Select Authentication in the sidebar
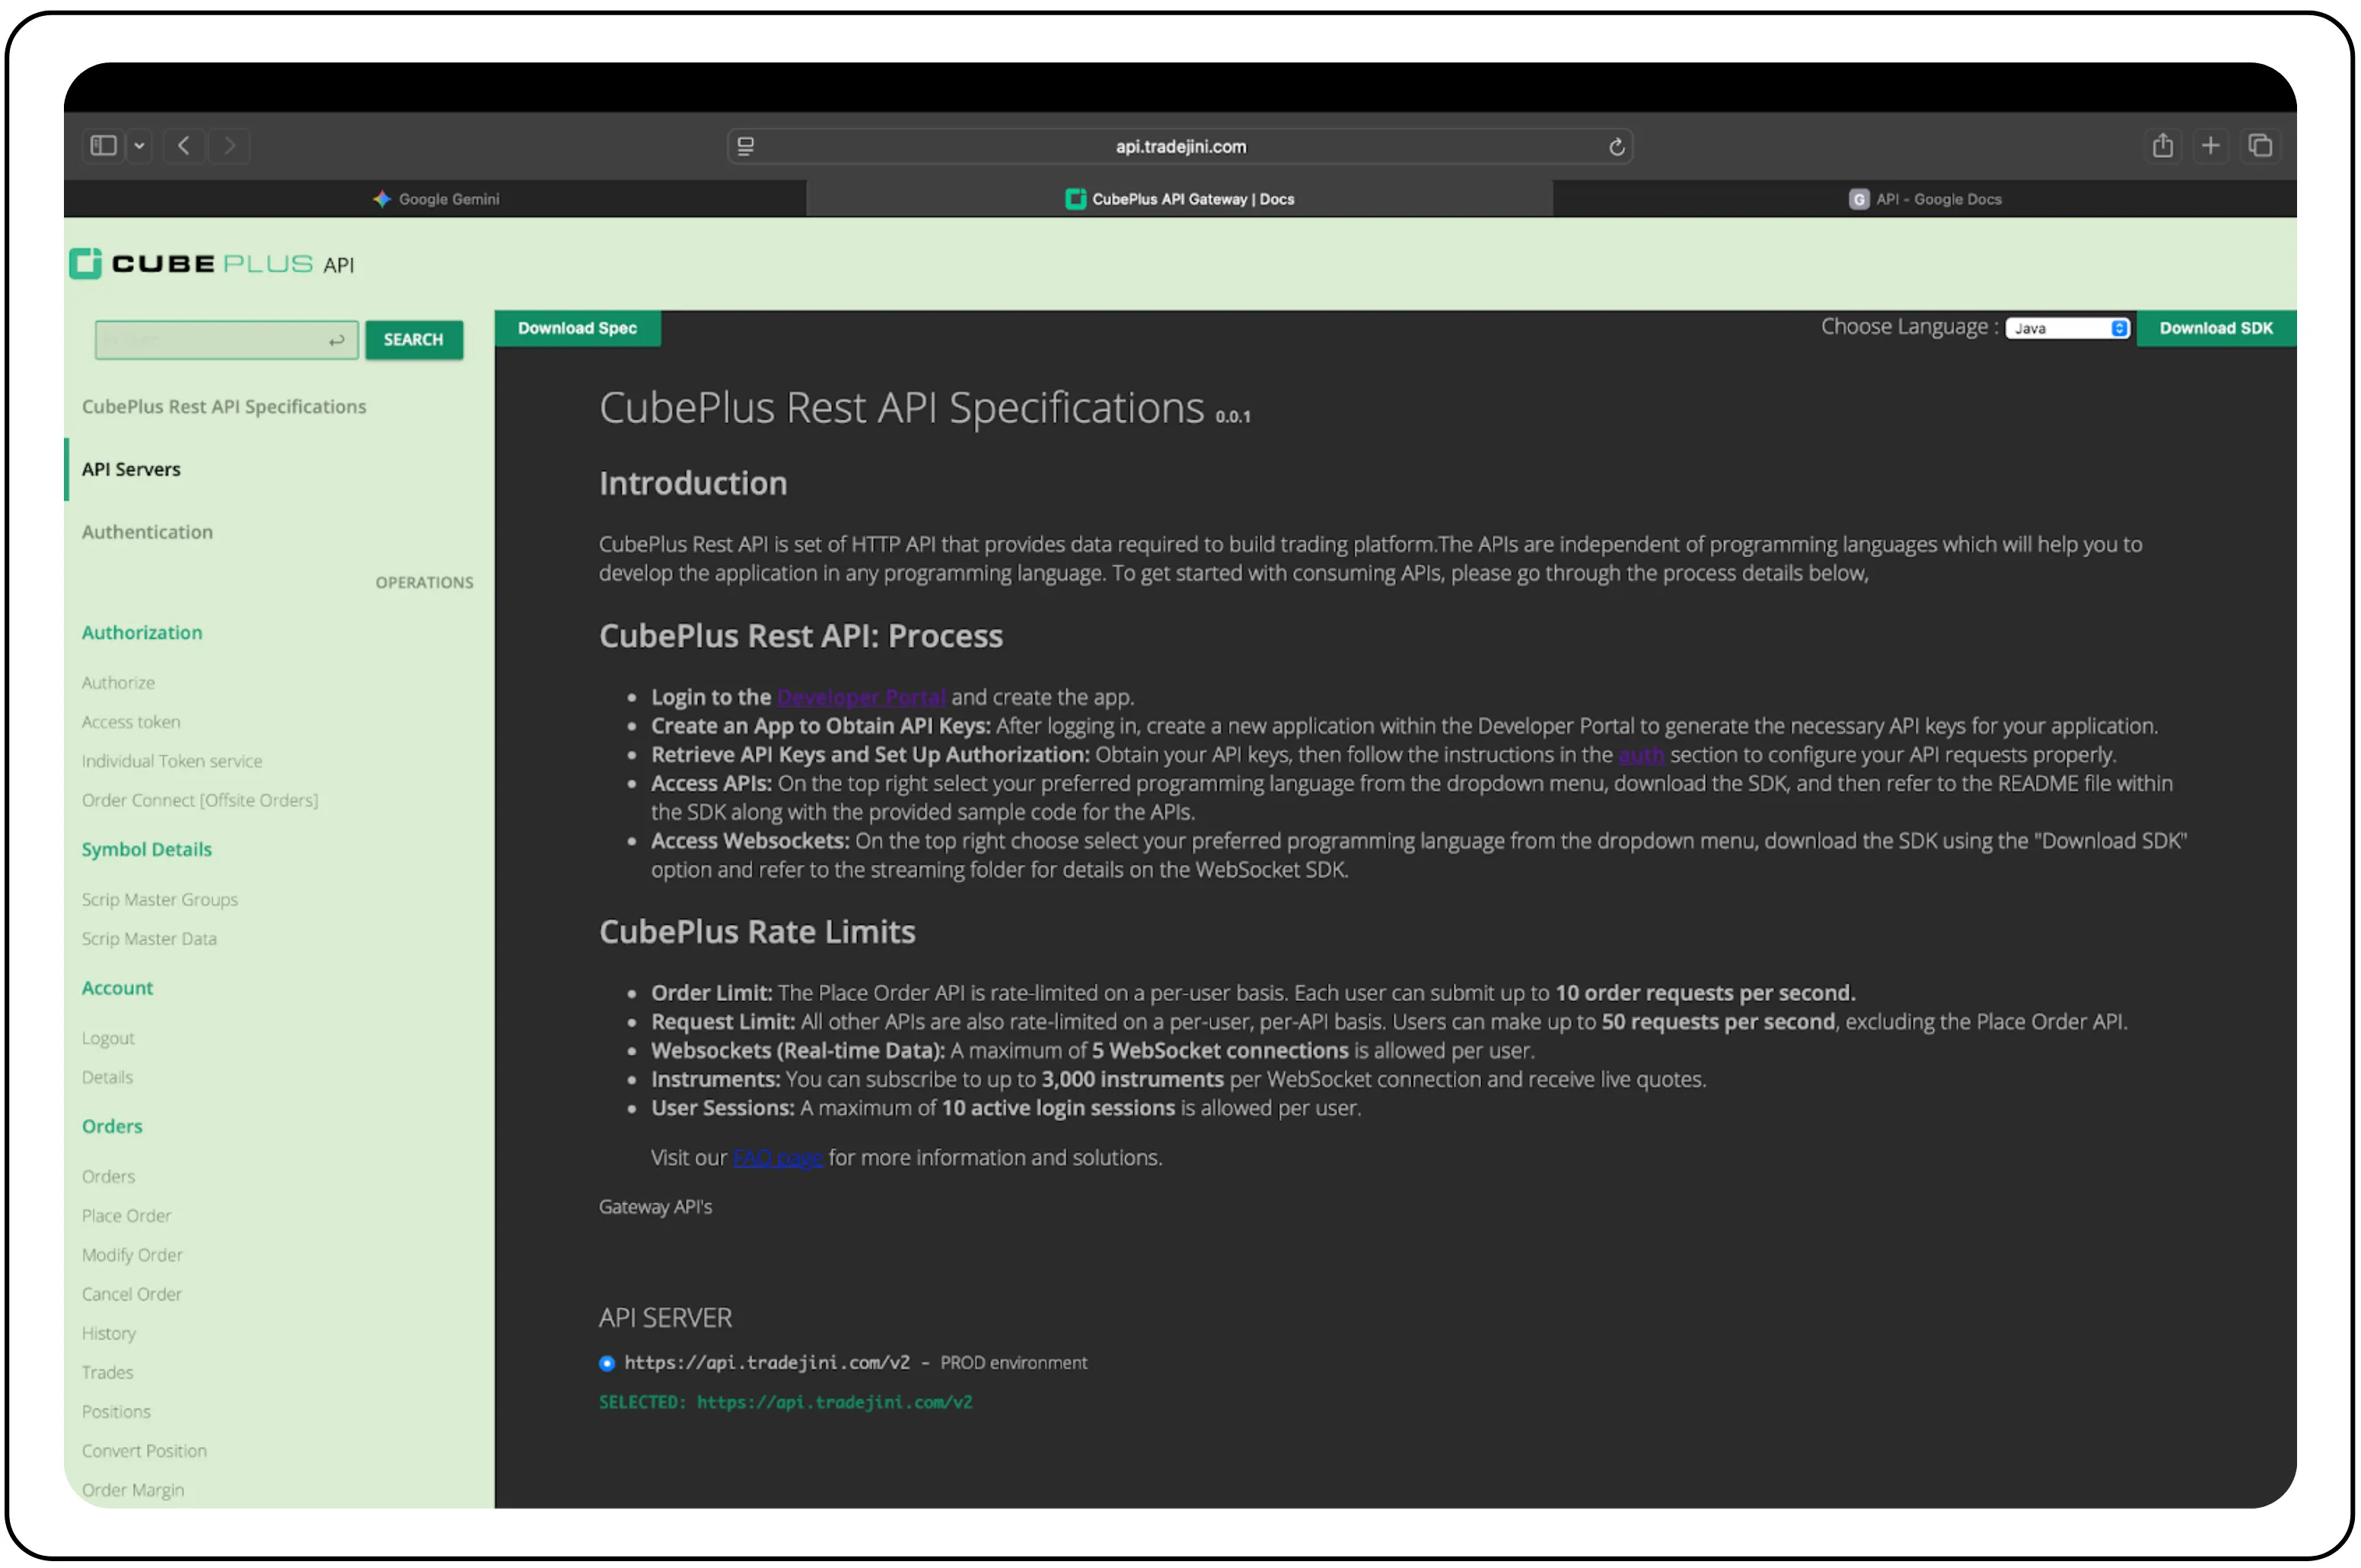This screenshot has height=1568, width=2361. coord(147,531)
